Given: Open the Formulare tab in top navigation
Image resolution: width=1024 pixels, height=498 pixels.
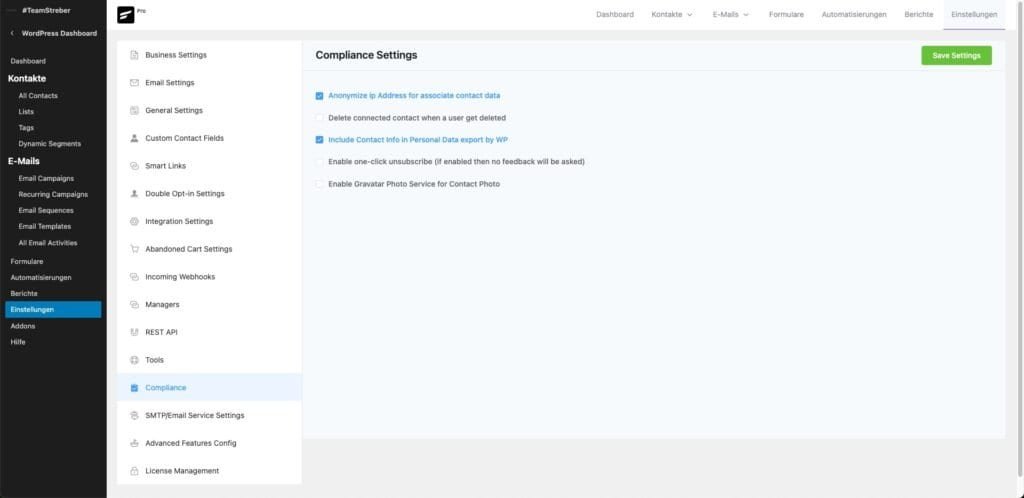Looking at the screenshot, I should click(x=786, y=14).
